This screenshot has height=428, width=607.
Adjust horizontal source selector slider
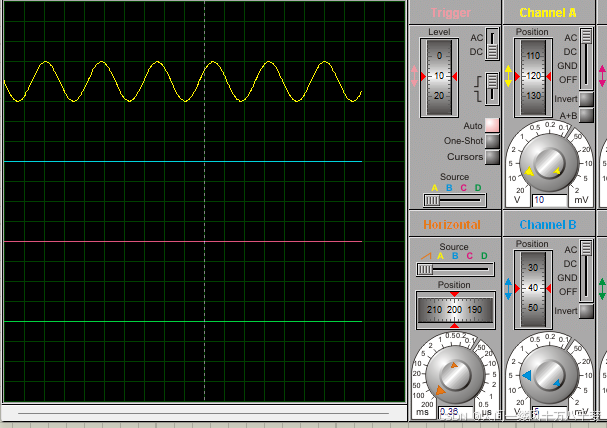(455, 269)
